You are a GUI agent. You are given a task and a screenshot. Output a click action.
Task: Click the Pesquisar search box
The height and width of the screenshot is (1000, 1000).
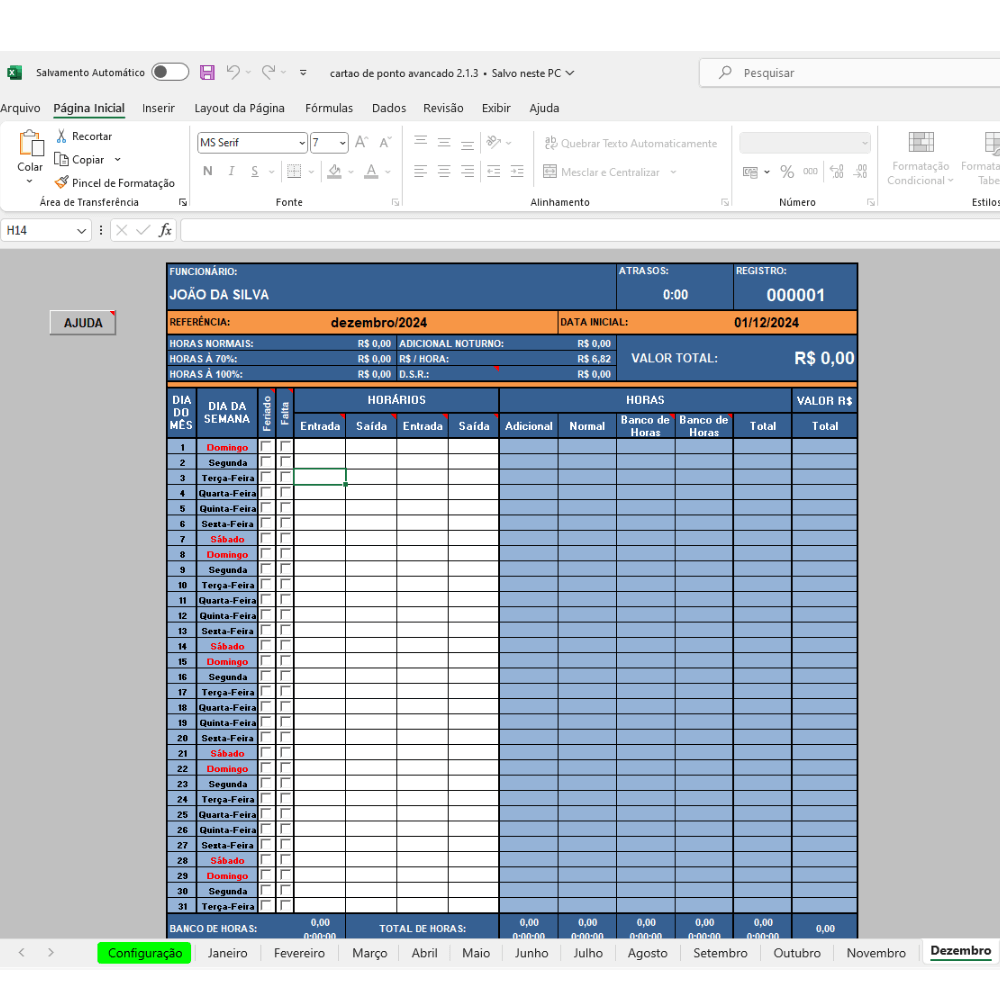[x=849, y=73]
